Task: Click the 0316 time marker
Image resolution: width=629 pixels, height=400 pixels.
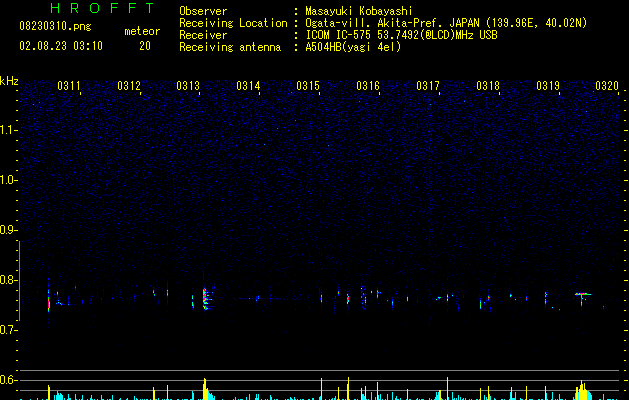Action: pyautogui.click(x=368, y=86)
